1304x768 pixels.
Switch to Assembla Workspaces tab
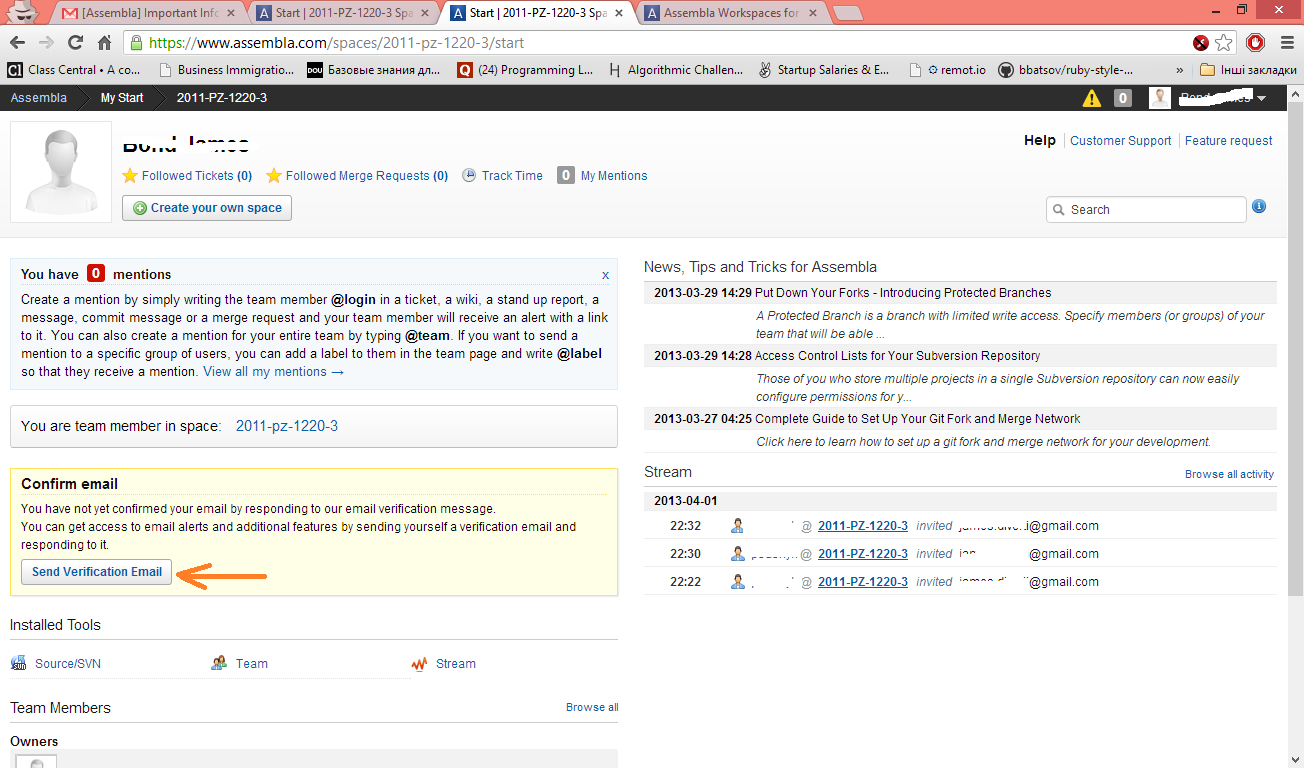pos(732,13)
